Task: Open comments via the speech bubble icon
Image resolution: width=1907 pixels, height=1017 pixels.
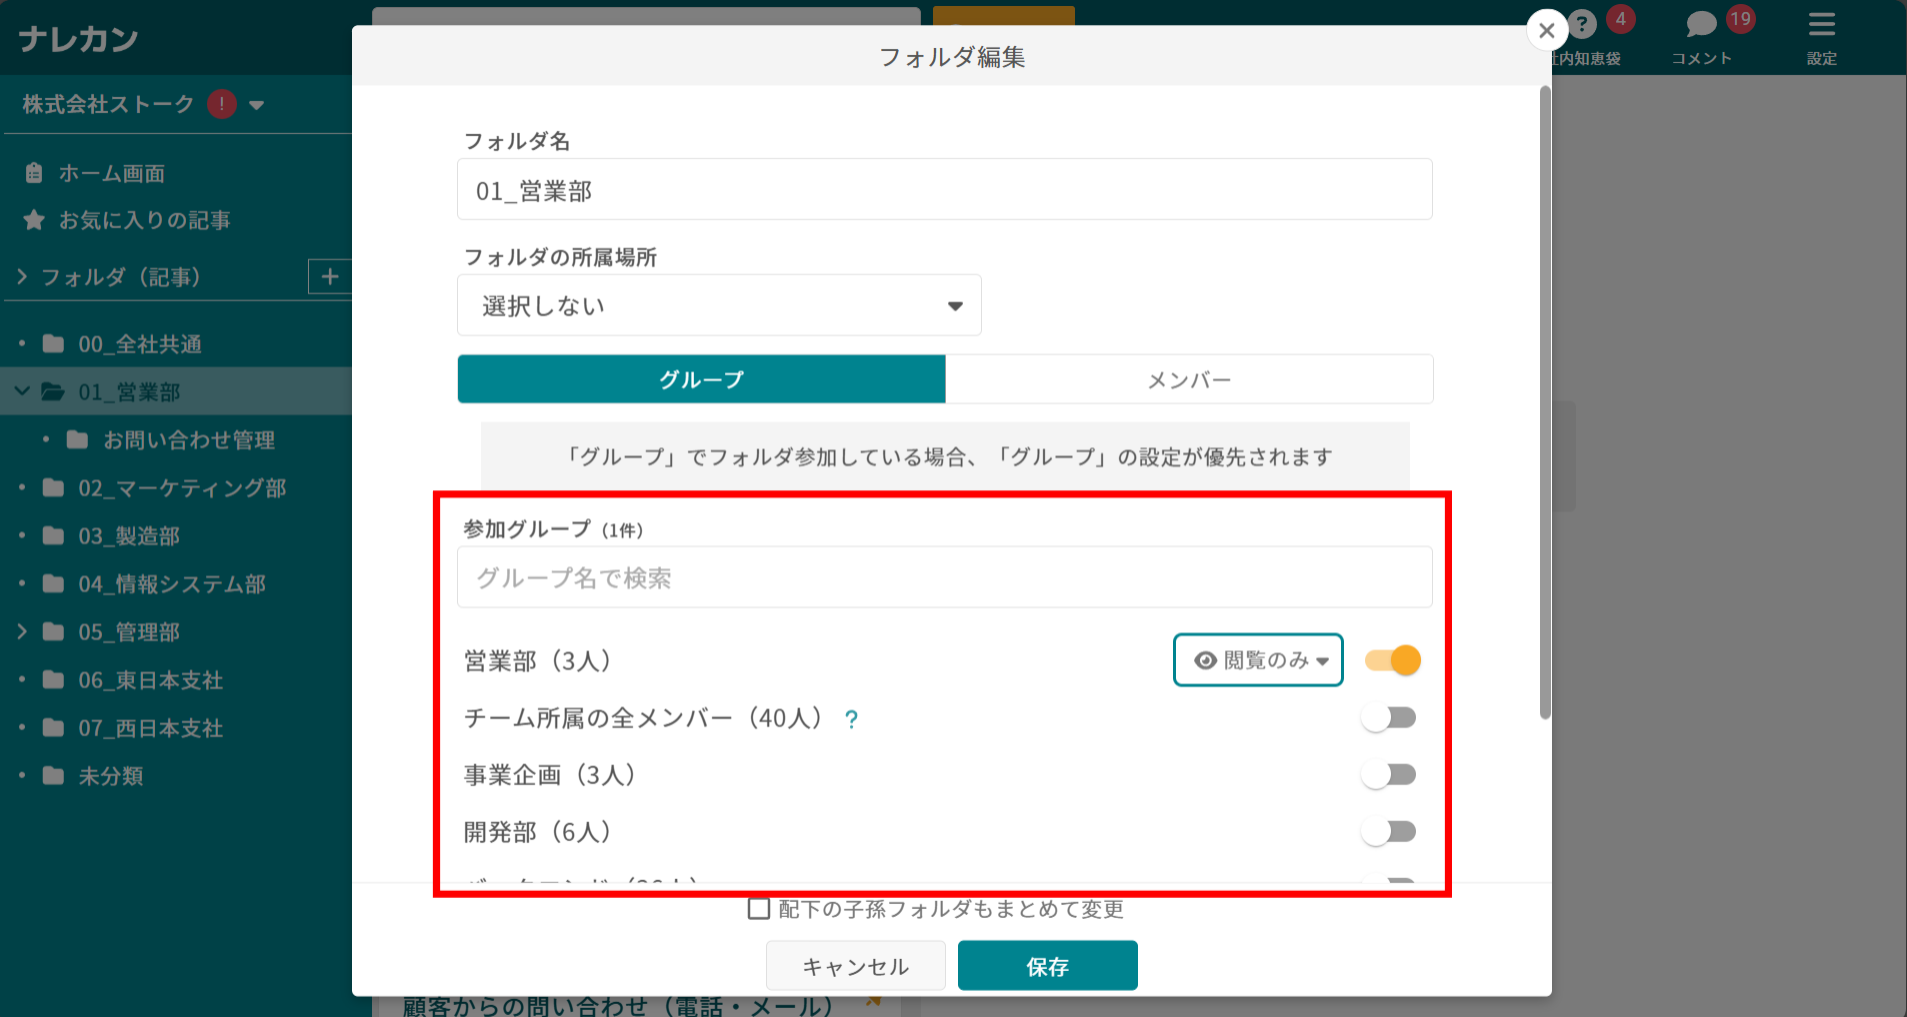Action: point(1702,22)
